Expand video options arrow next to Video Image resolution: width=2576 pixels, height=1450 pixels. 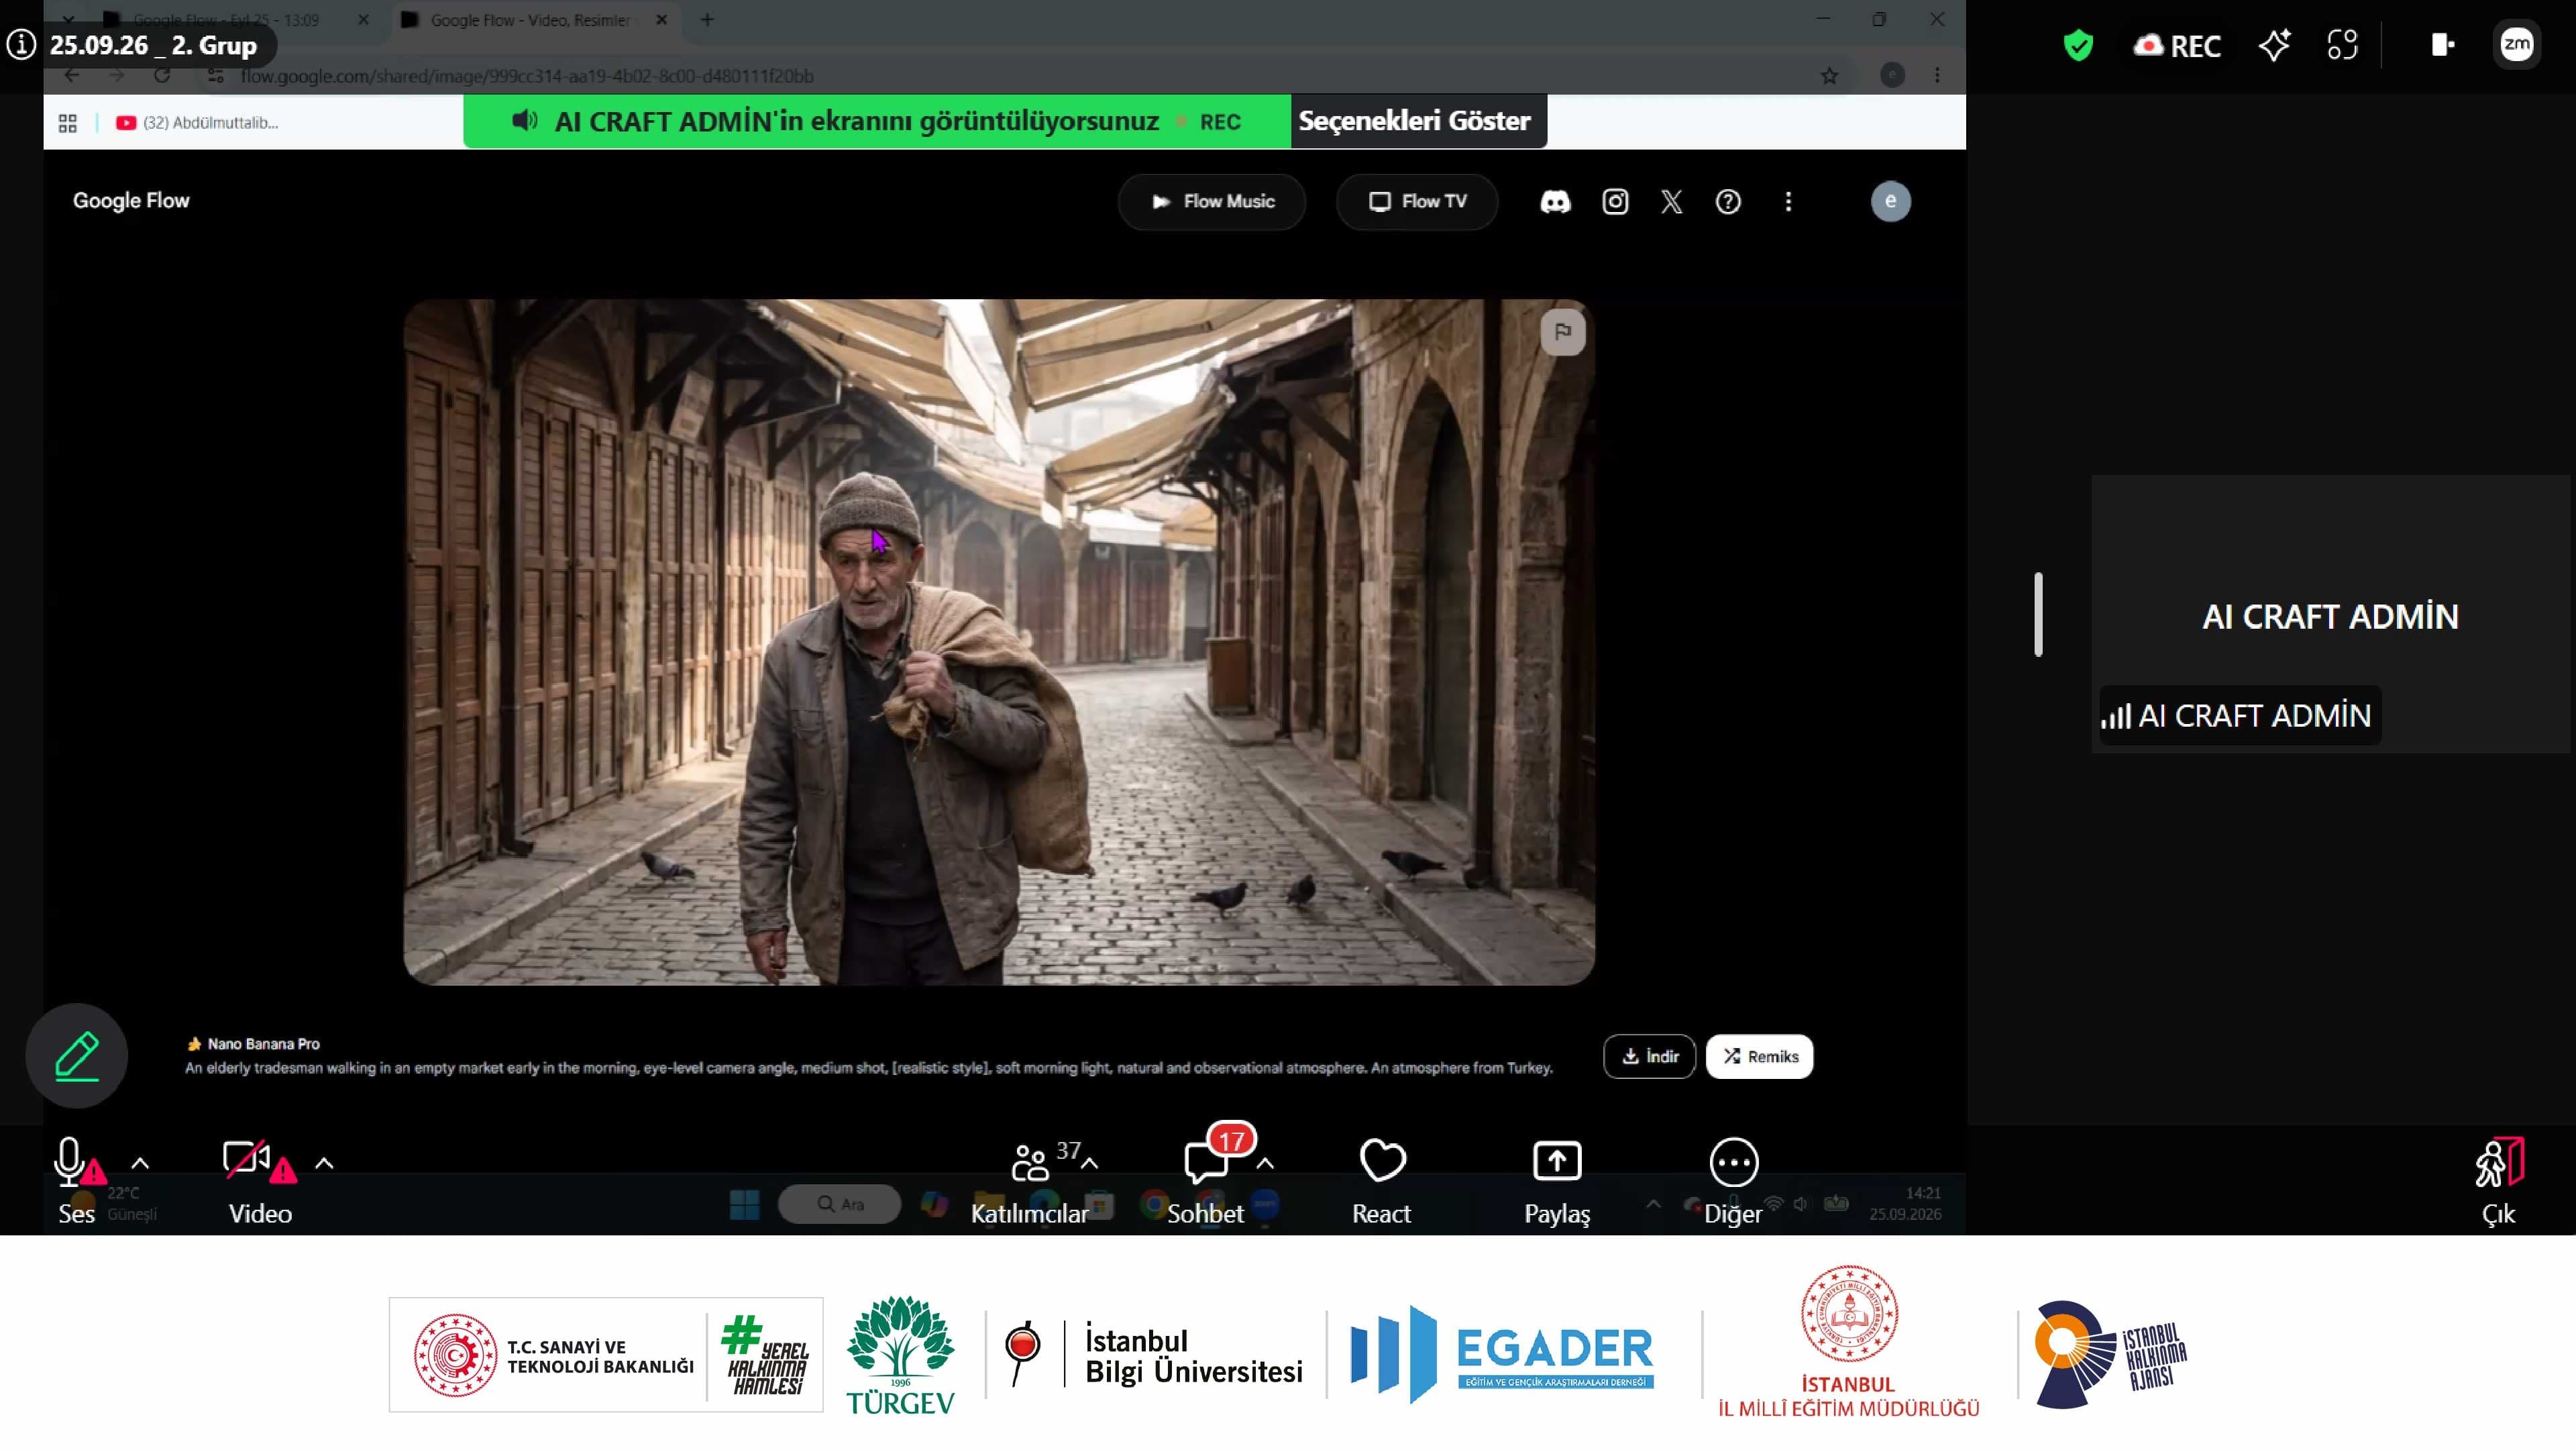[324, 1163]
